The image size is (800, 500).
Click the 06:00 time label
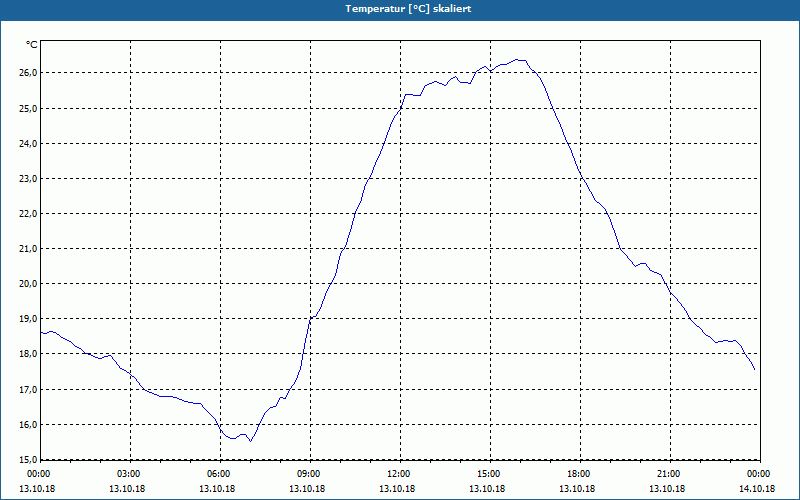pos(220,474)
